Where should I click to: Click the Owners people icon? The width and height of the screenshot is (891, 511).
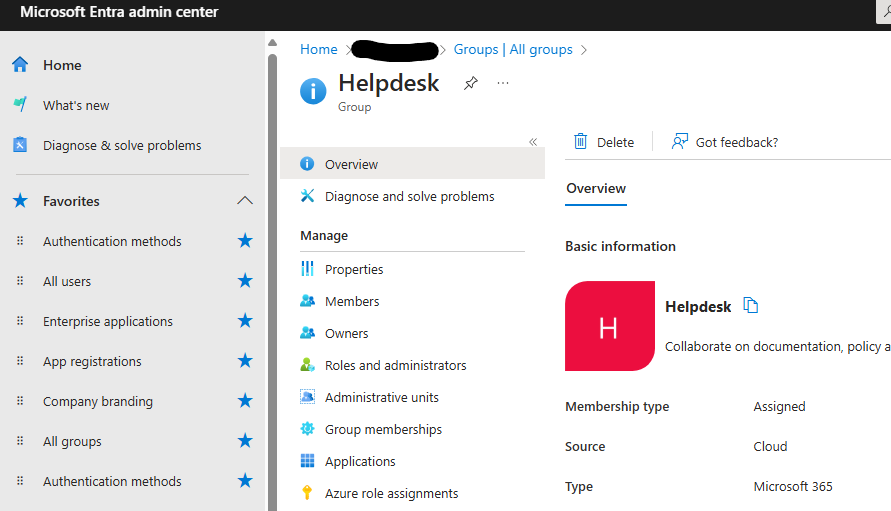tap(307, 333)
